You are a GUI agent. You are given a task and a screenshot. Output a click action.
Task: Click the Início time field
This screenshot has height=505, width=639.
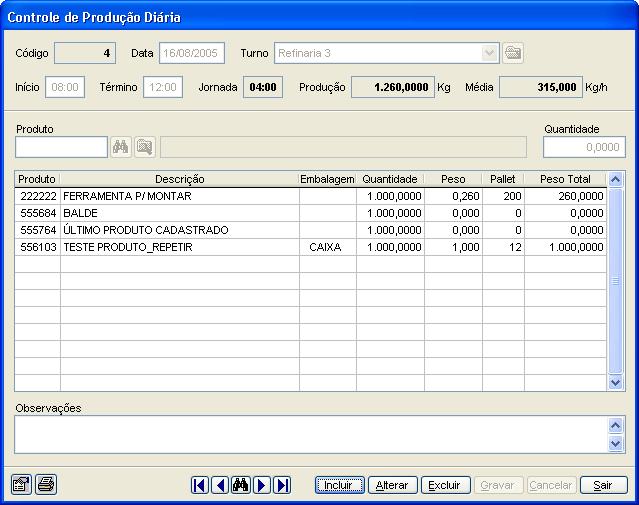point(65,87)
